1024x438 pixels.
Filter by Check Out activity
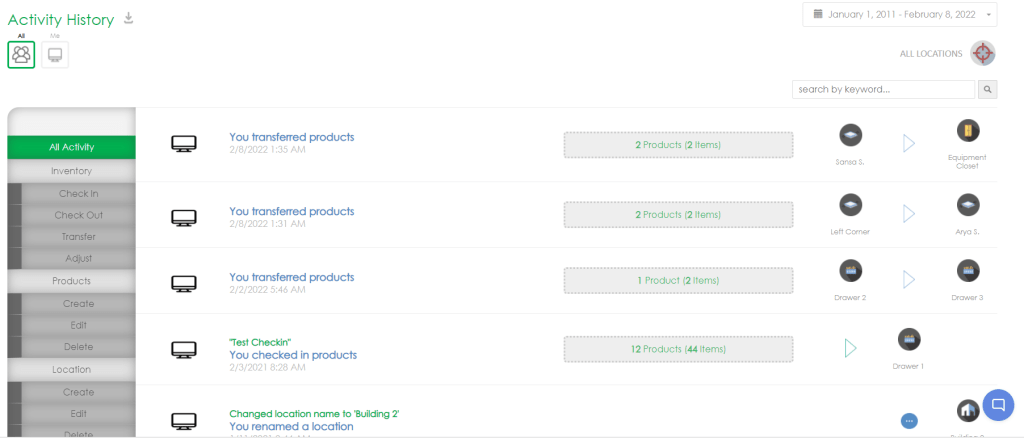point(78,215)
